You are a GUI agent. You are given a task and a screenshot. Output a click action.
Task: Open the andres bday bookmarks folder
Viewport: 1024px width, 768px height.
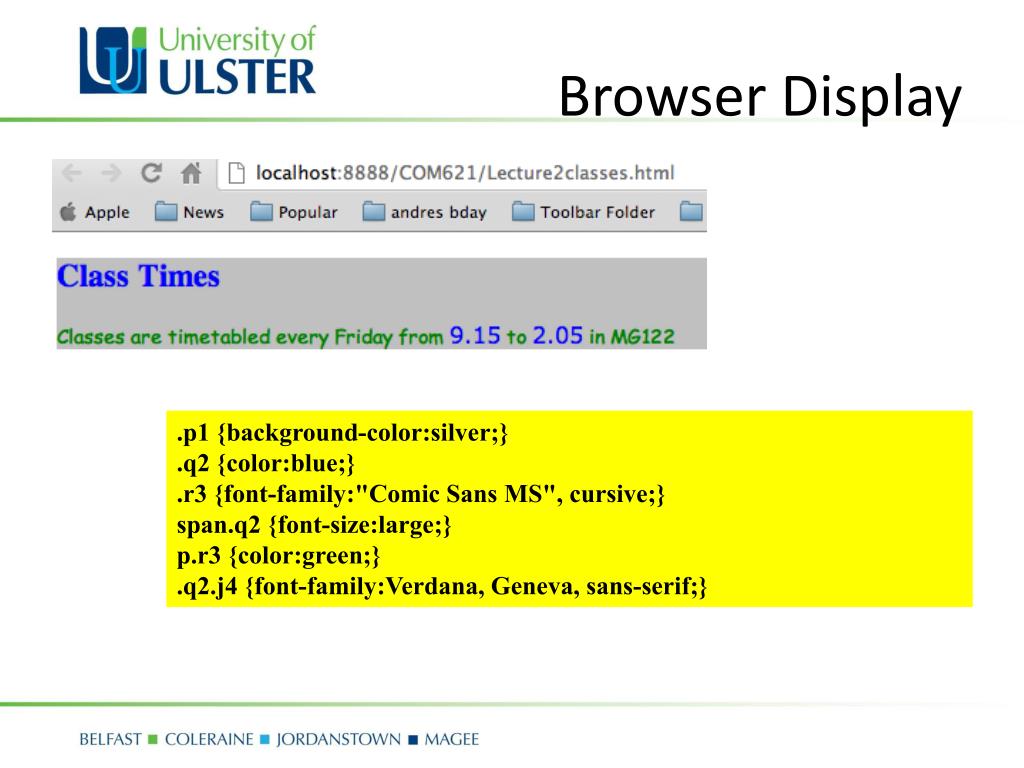click(425, 212)
